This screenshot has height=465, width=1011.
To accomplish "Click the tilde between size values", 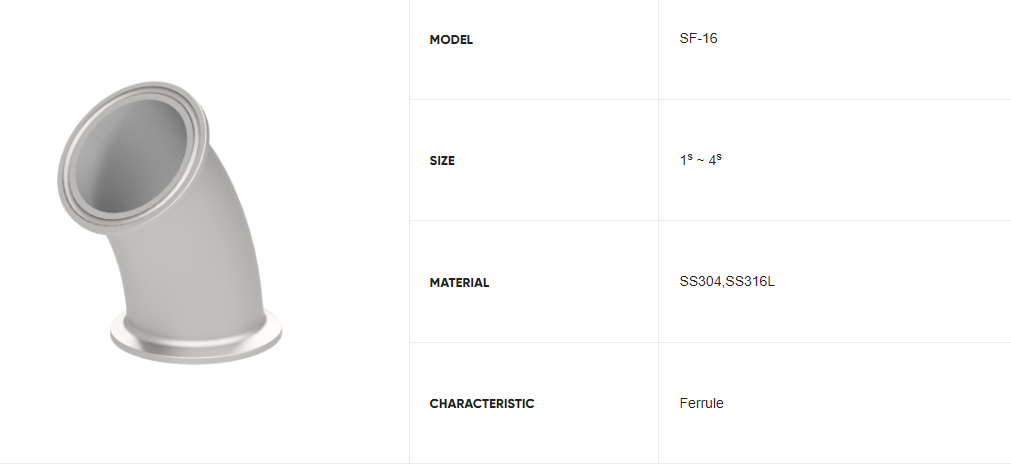I will [x=701, y=161].
